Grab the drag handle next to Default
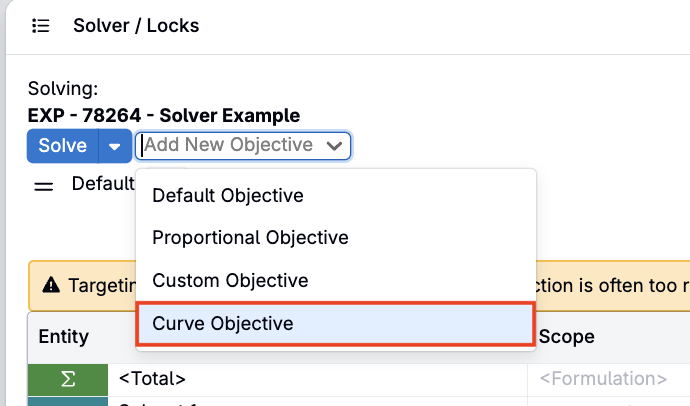Screen dimensions: 690x406 tap(44, 187)
